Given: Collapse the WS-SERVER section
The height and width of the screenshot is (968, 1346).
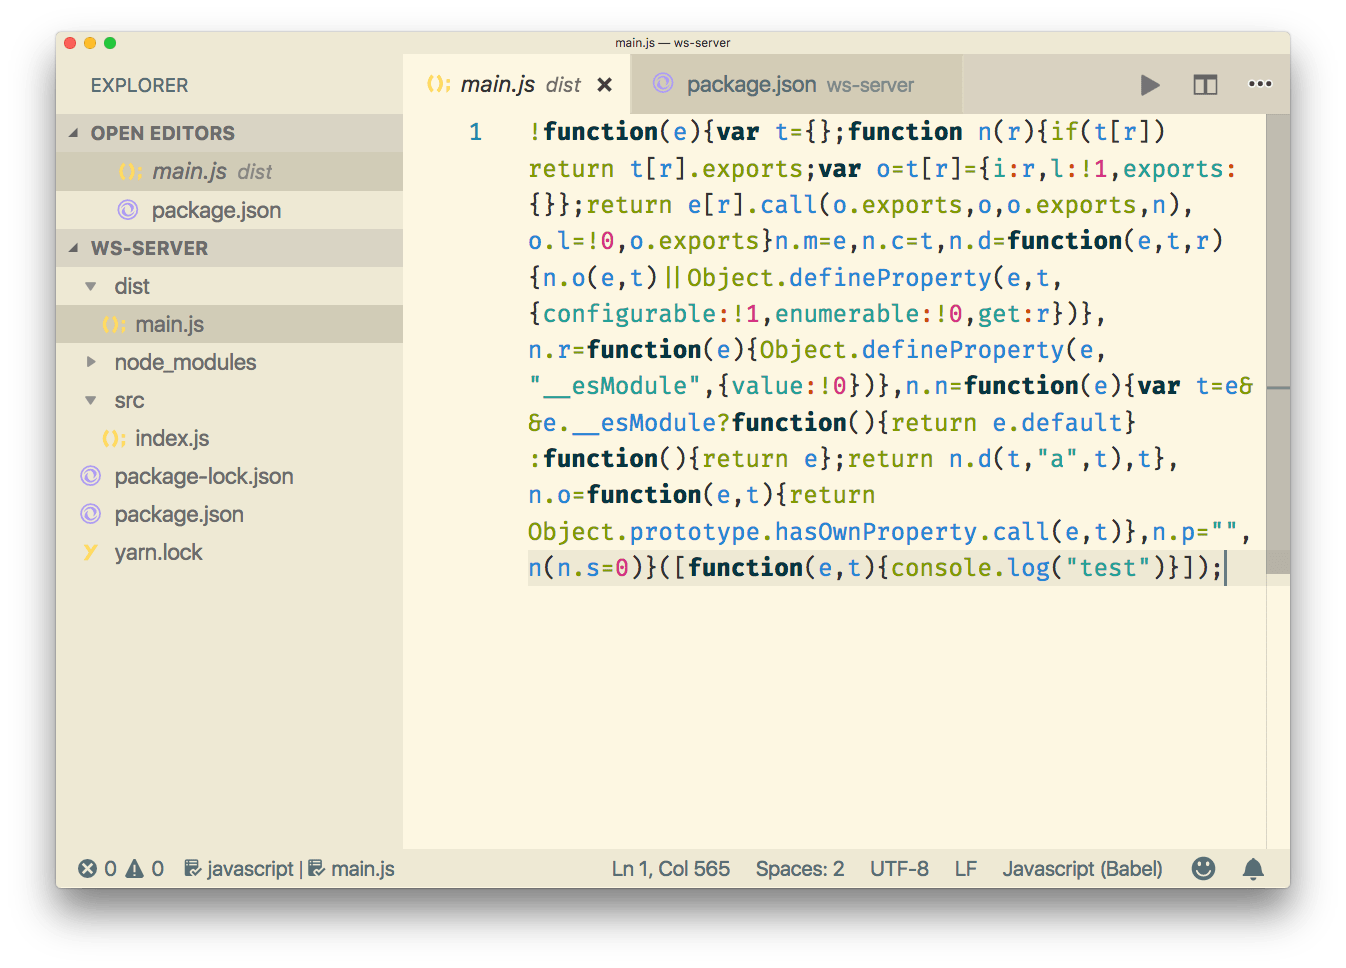Looking at the screenshot, I should 74,248.
